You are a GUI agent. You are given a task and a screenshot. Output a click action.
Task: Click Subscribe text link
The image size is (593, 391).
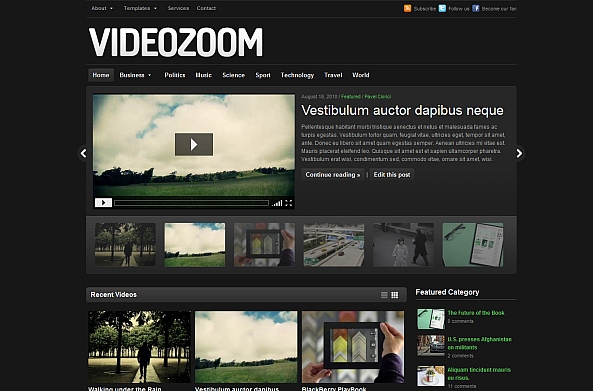coord(425,8)
